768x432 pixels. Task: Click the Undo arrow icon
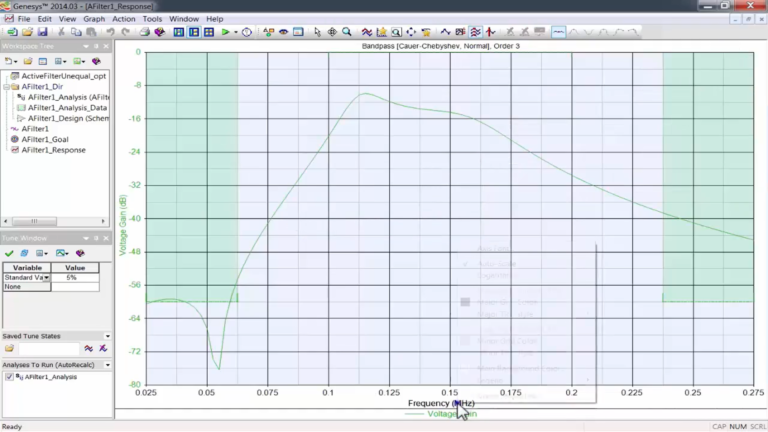point(110,32)
